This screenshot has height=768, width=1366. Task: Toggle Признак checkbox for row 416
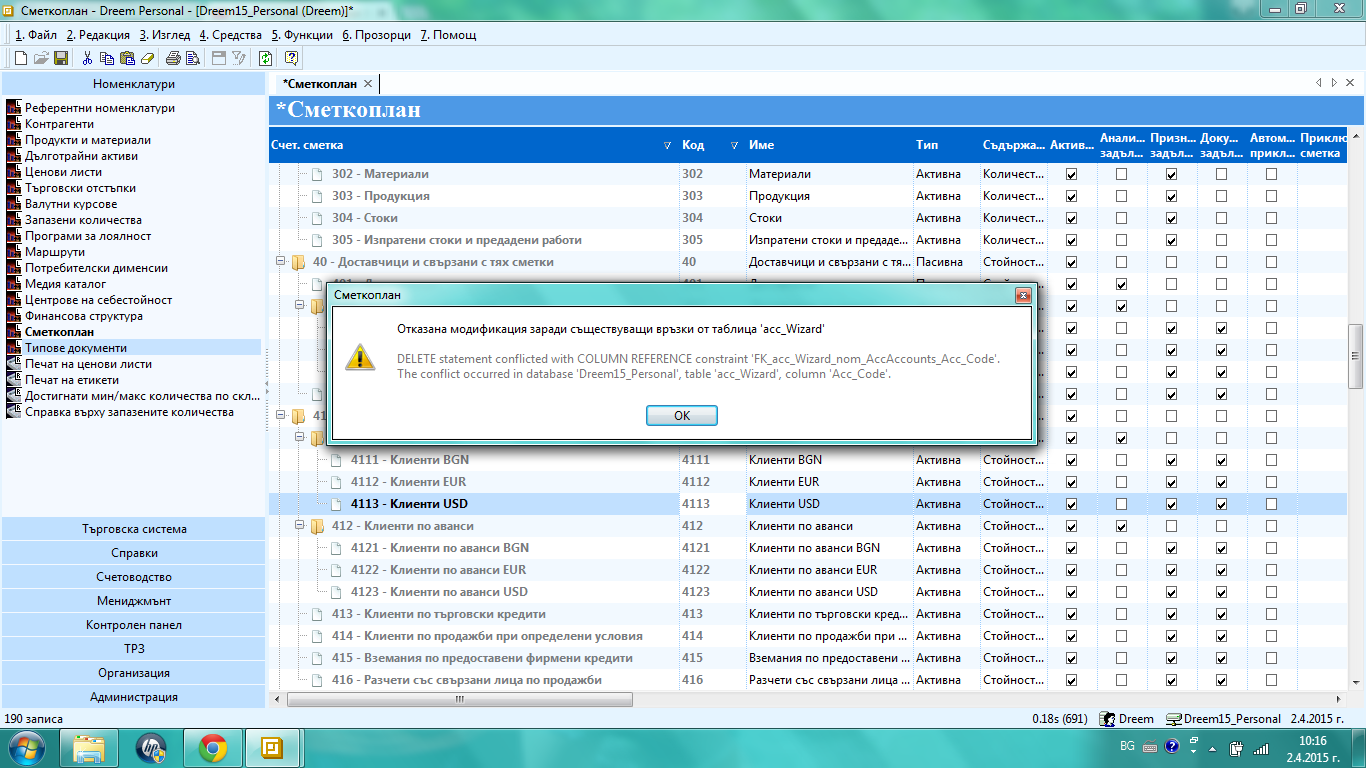click(1172, 680)
